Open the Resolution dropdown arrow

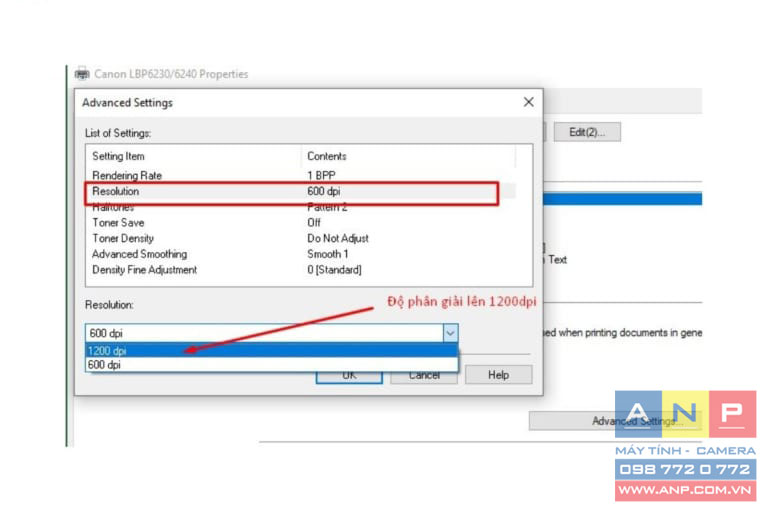click(450, 333)
